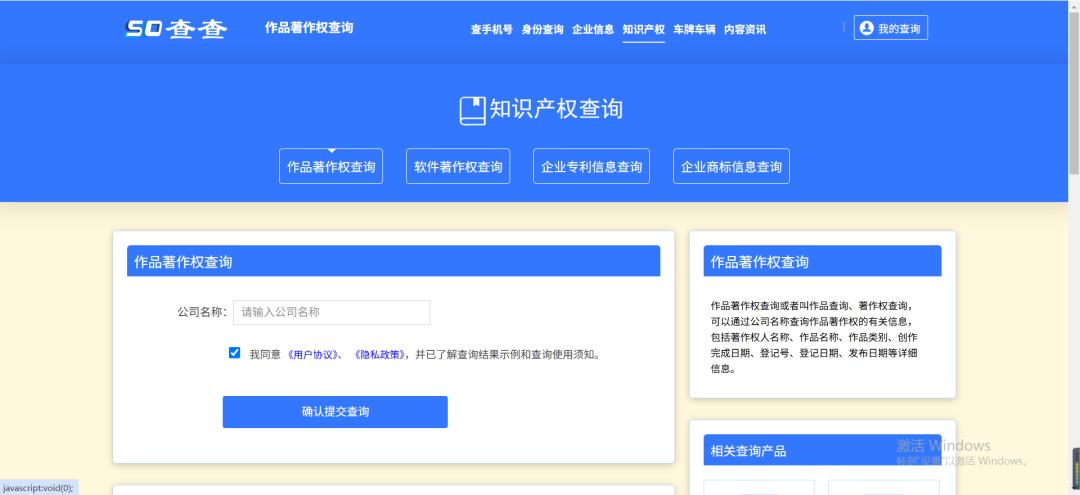Click the book icon beside 知识产权查询

pos(472,110)
